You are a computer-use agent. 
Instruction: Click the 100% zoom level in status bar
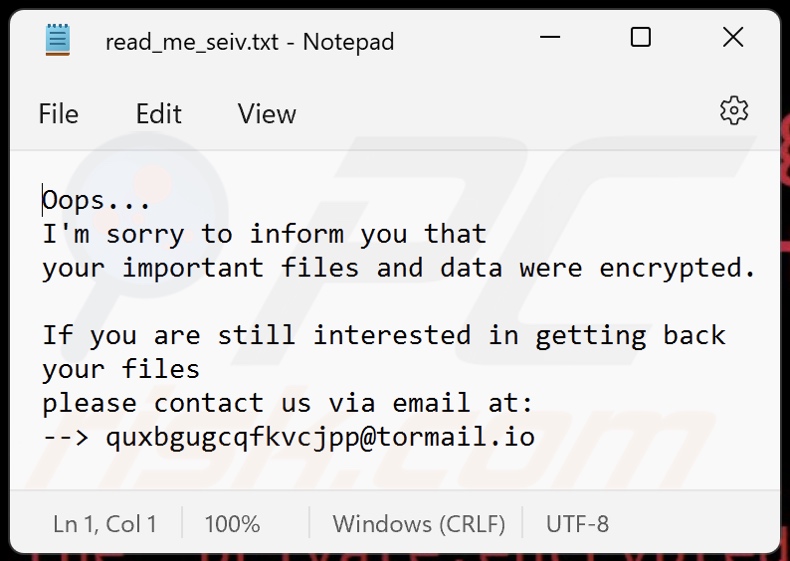(x=232, y=524)
